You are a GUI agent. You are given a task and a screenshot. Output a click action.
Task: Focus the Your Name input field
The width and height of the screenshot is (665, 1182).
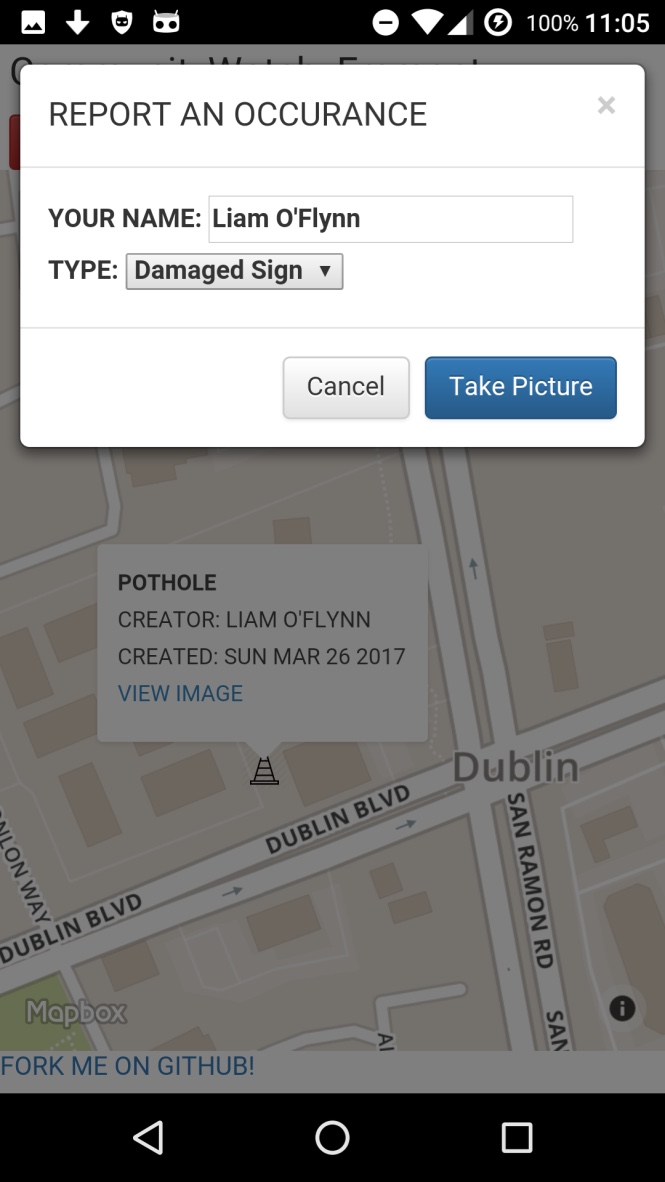pyautogui.click(x=391, y=219)
